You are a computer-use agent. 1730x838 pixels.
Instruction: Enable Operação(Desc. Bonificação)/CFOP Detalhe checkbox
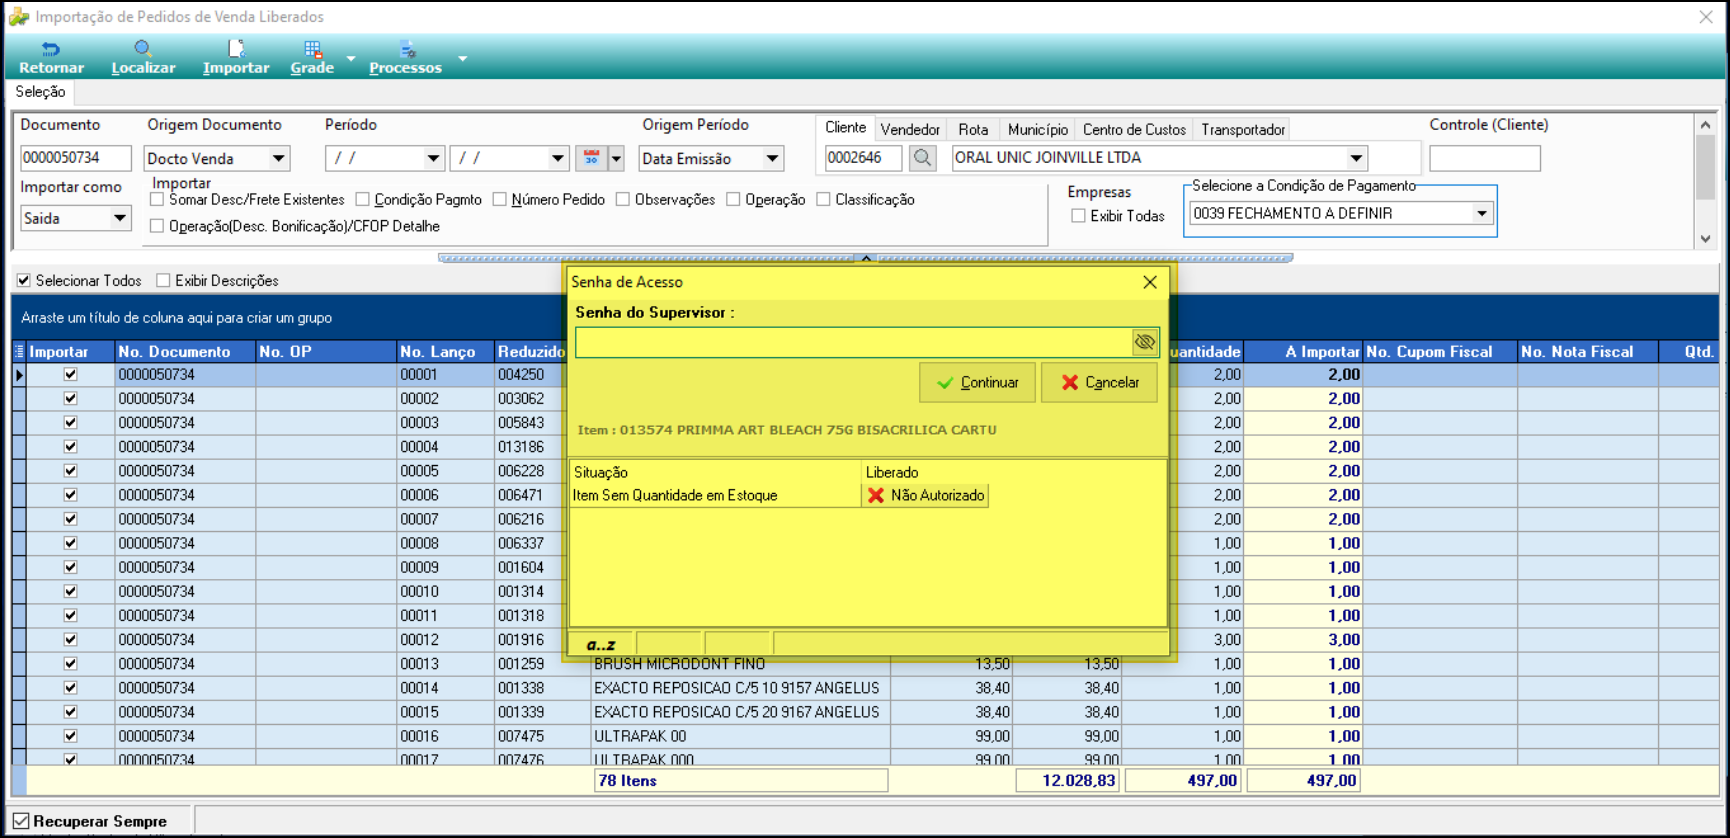(x=157, y=226)
